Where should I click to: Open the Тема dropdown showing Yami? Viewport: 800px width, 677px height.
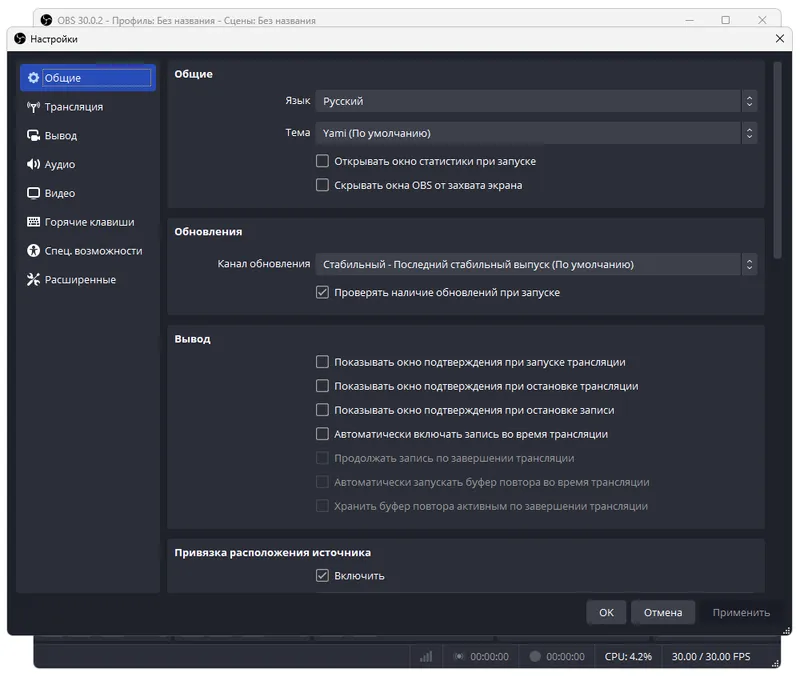[x=536, y=133]
